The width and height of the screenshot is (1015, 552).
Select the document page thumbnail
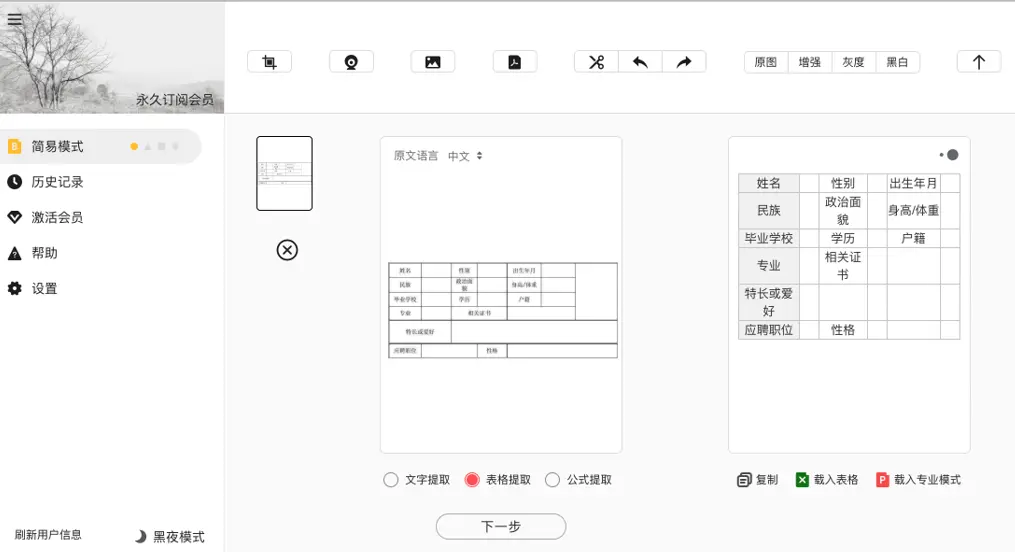(284, 173)
